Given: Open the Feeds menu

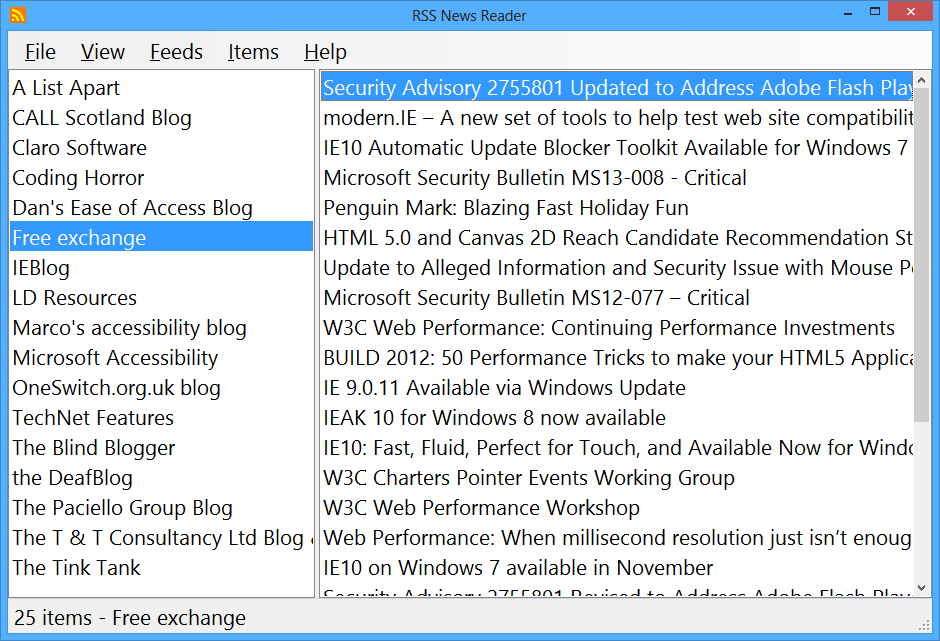Looking at the screenshot, I should [x=176, y=52].
